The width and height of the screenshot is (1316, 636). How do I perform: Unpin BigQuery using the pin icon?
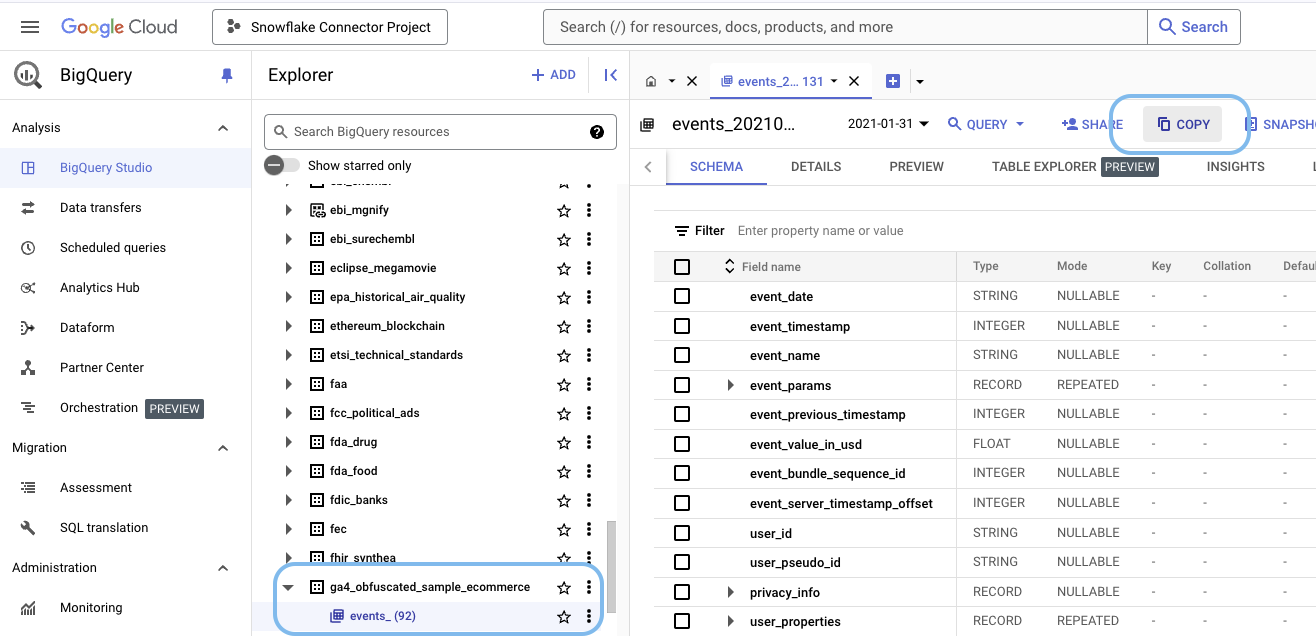[x=226, y=76]
